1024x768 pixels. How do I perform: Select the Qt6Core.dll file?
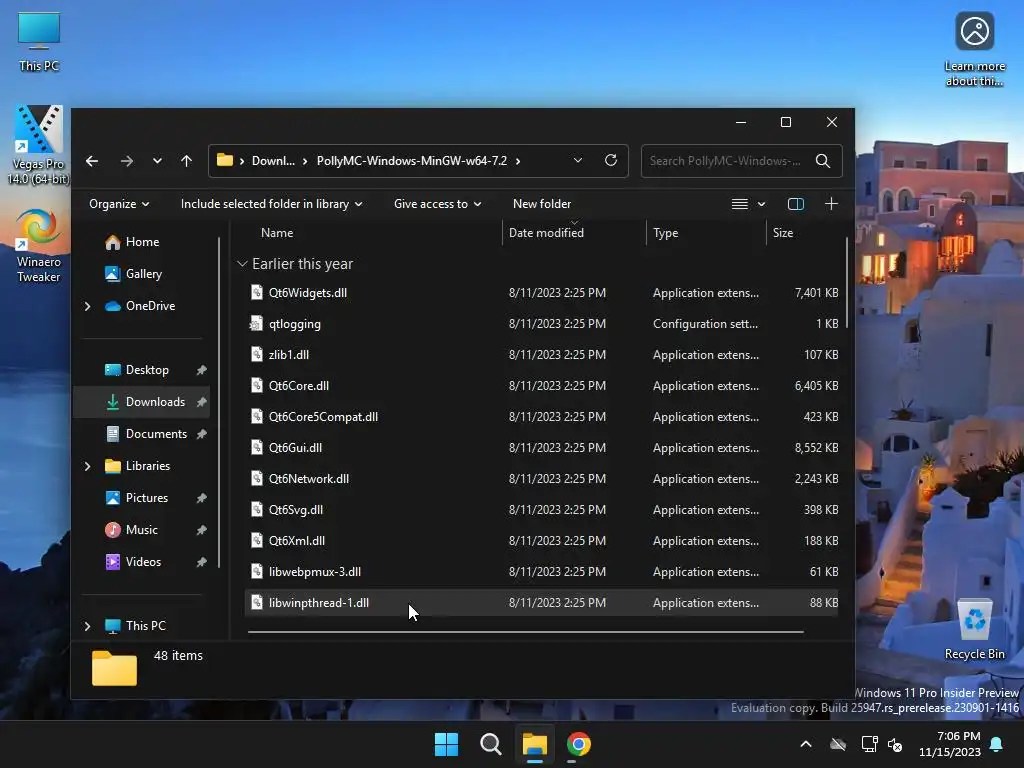click(x=541, y=386)
